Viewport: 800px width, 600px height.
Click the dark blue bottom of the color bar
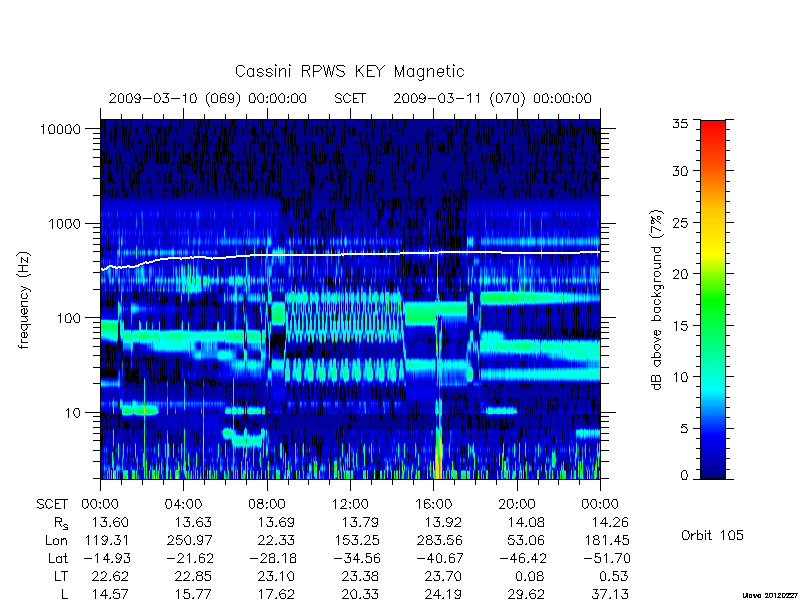click(713, 472)
